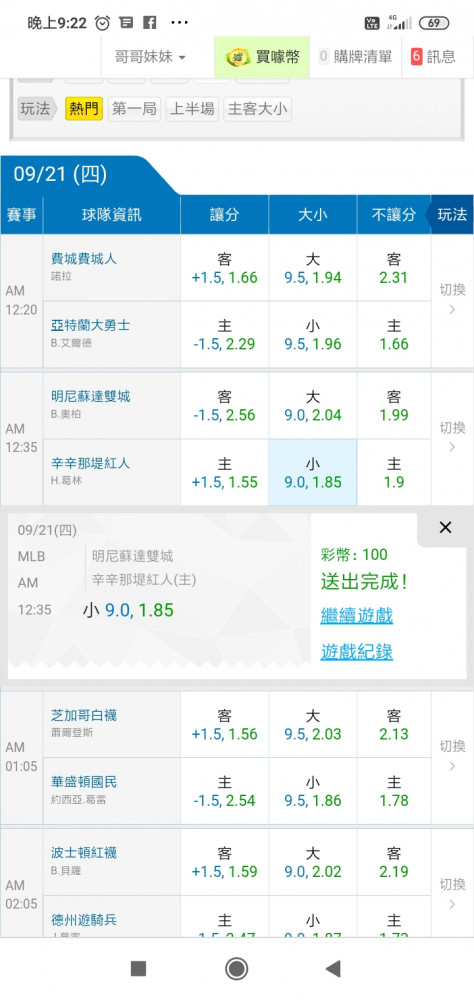The width and height of the screenshot is (474, 1000).
Task: Tap the Android recent apps square
Action: (138, 969)
